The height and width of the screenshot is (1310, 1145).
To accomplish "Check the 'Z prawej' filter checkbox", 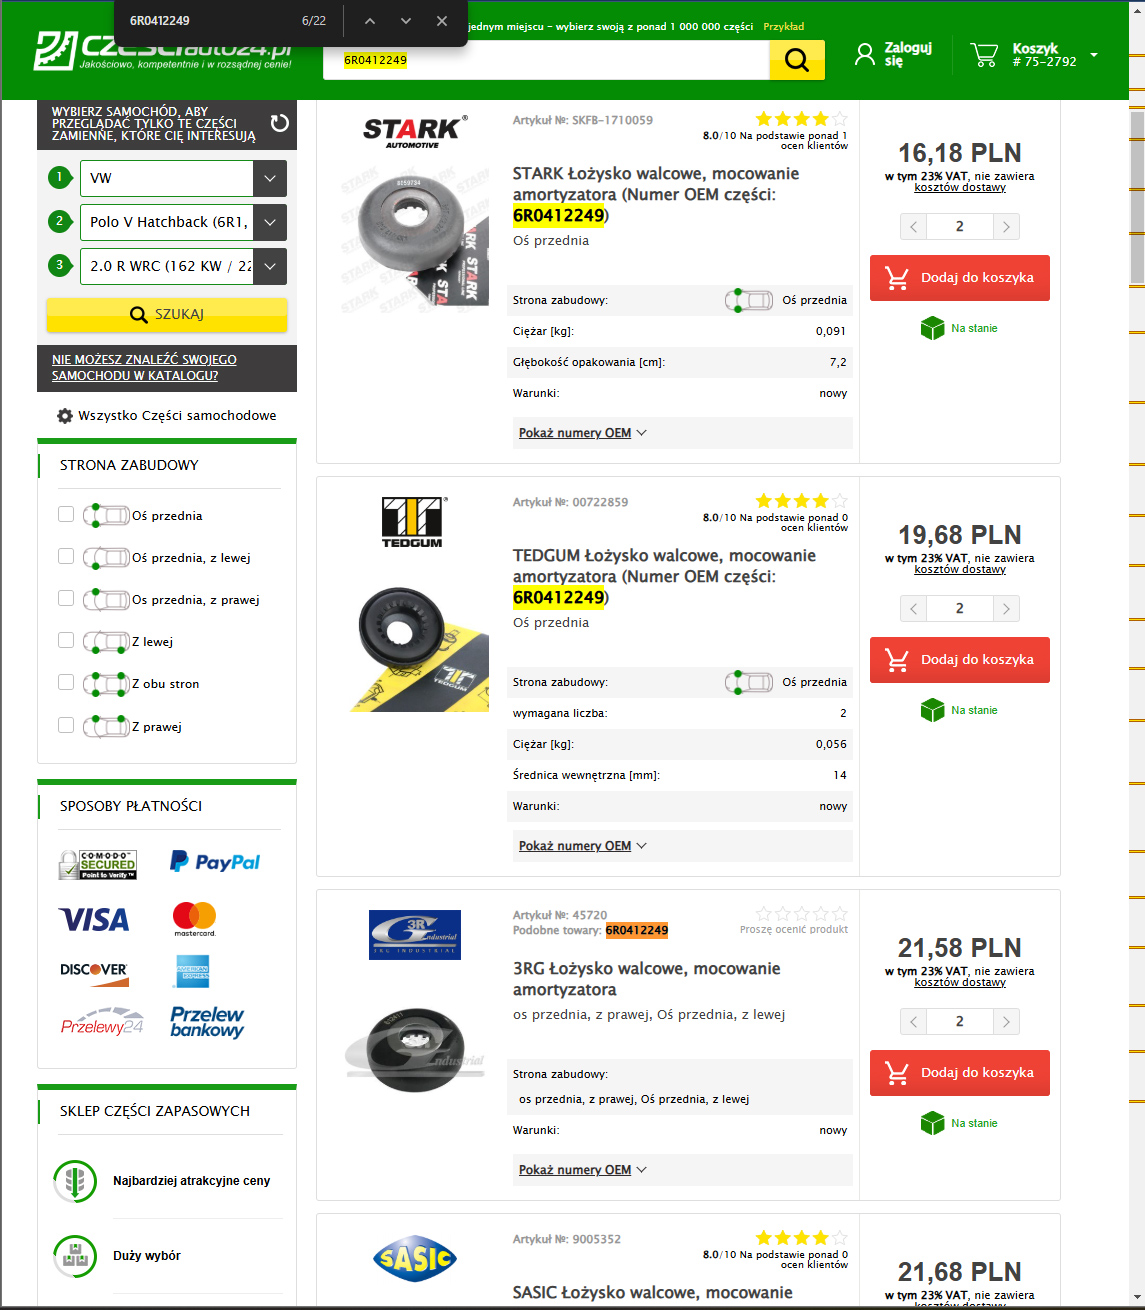I will click(66, 725).
